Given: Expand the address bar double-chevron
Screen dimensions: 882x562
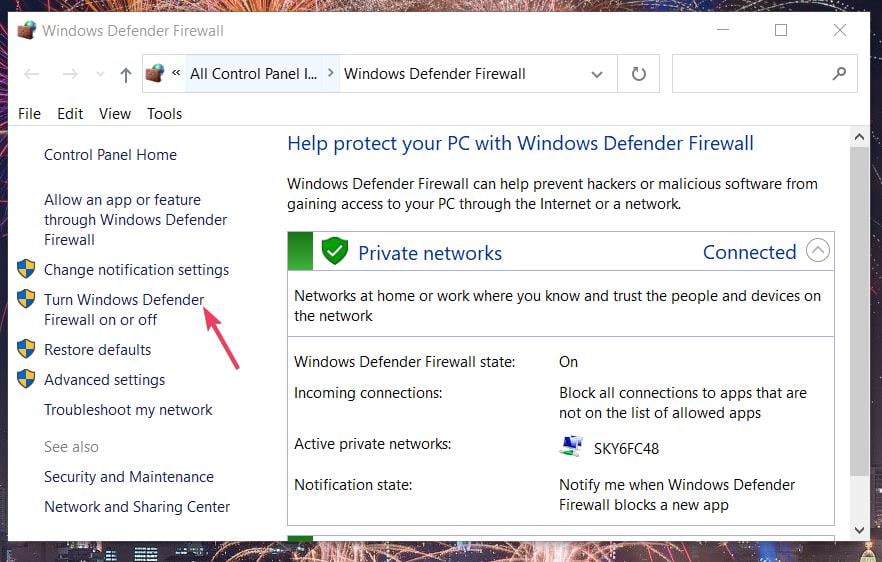Looking at the screenshot, I should coord(176,73).
